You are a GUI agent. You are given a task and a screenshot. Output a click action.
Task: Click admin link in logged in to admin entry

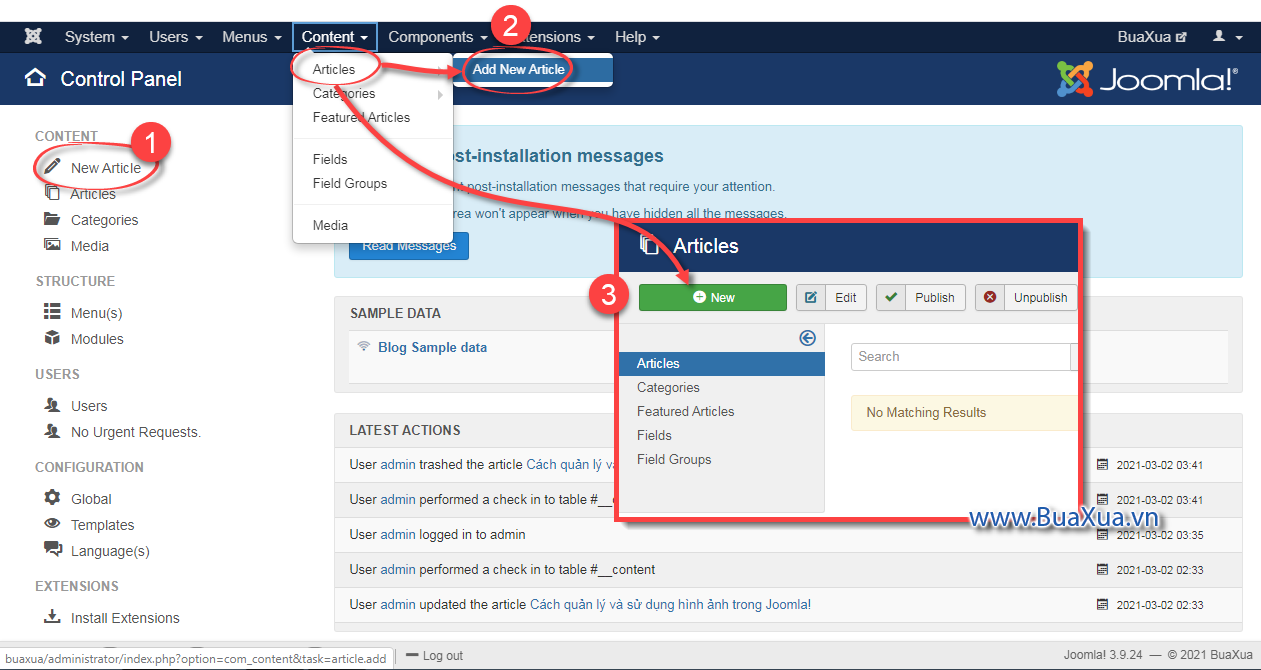click(397, 534)
